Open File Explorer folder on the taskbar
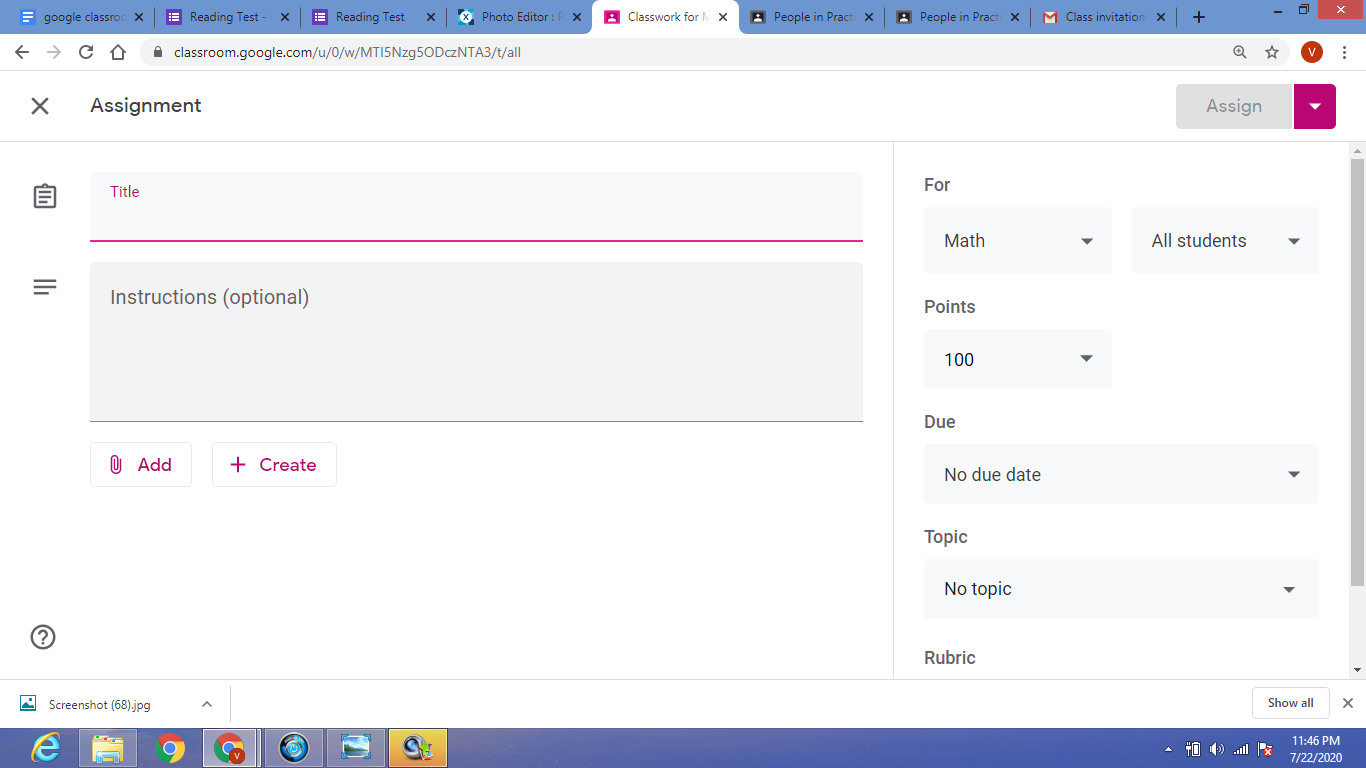The image size is (1366, 768). (x=108, y=748)
